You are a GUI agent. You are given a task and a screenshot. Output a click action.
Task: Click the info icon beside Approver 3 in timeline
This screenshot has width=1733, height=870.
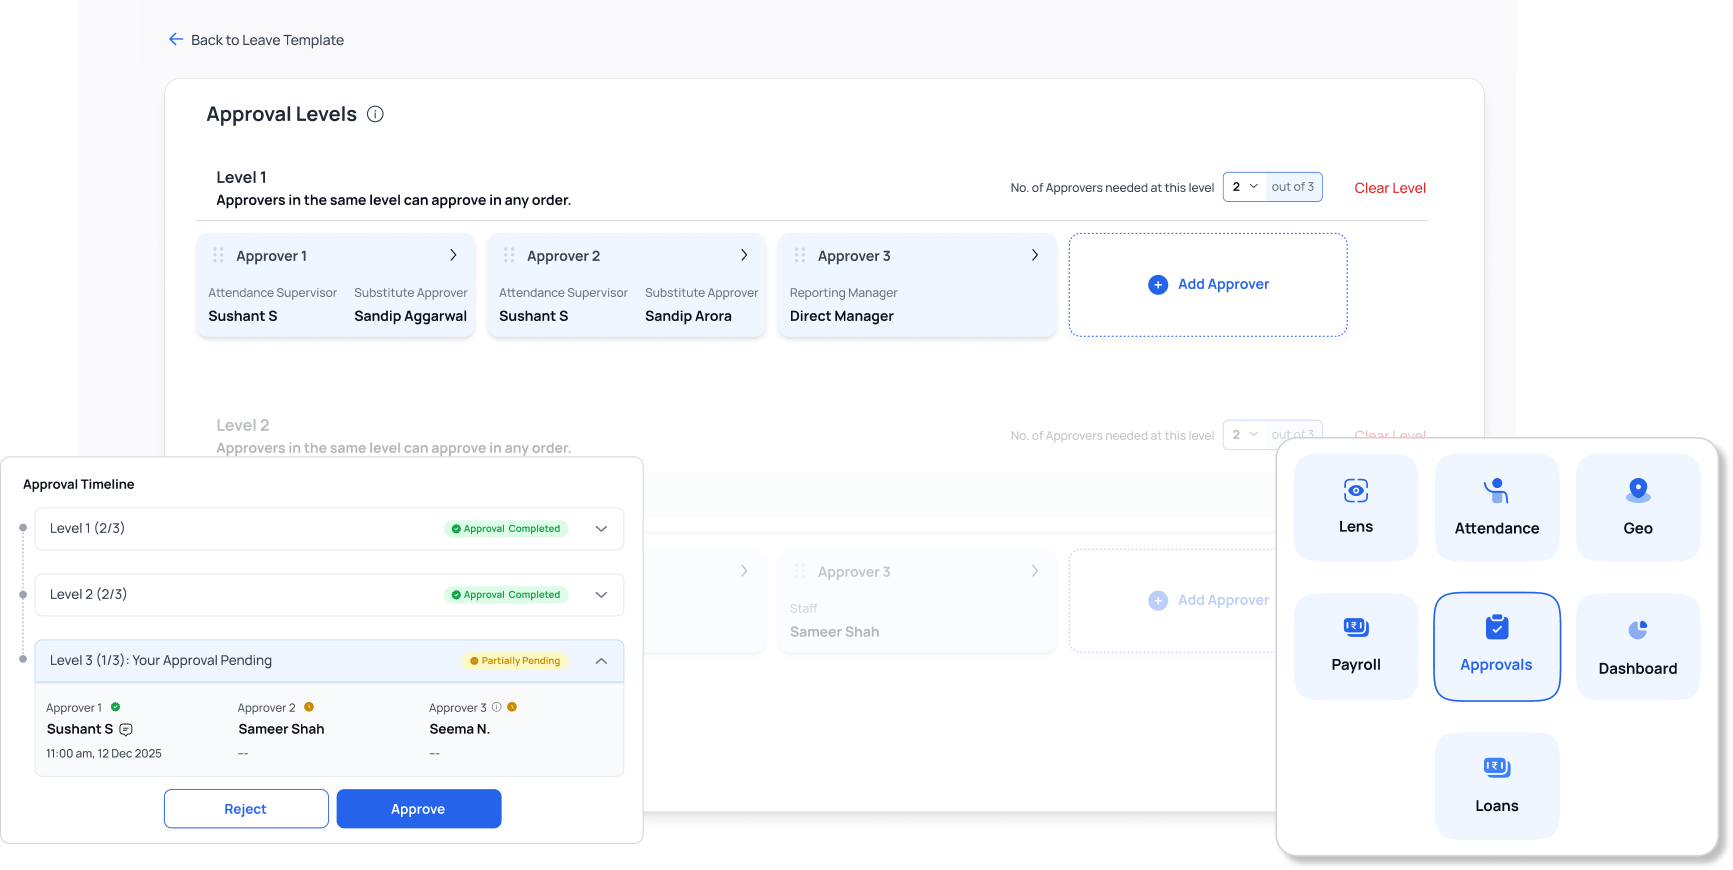click(496, 707)
